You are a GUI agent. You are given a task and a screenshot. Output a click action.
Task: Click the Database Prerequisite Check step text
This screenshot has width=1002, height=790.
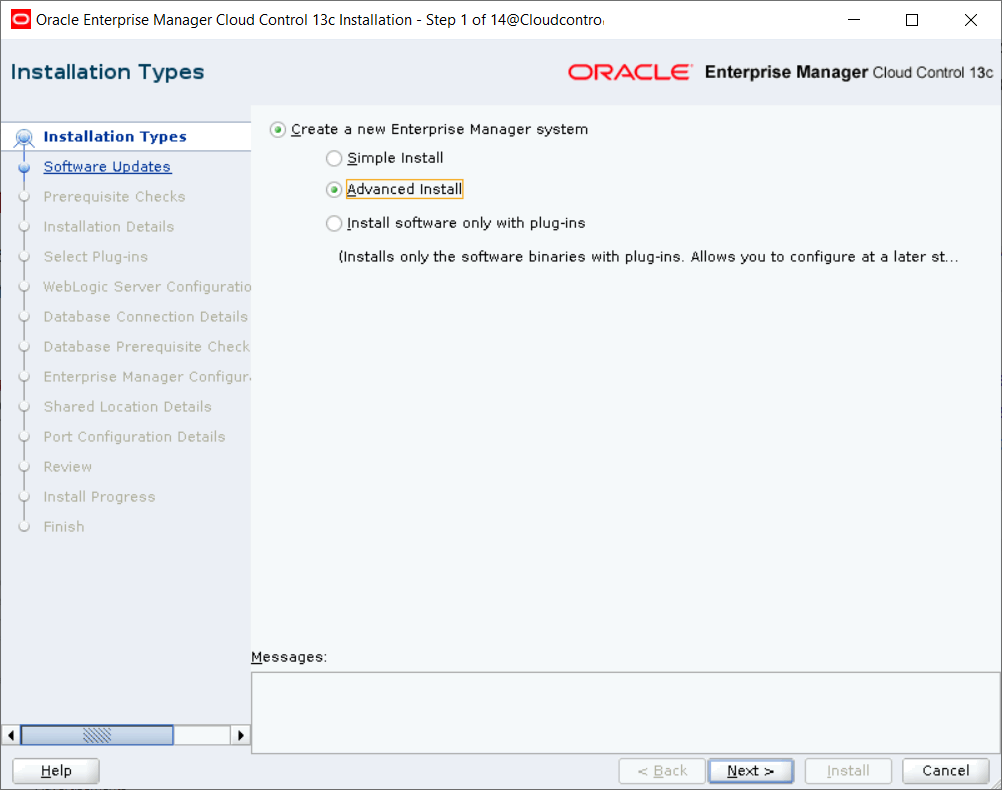[147, 347]
